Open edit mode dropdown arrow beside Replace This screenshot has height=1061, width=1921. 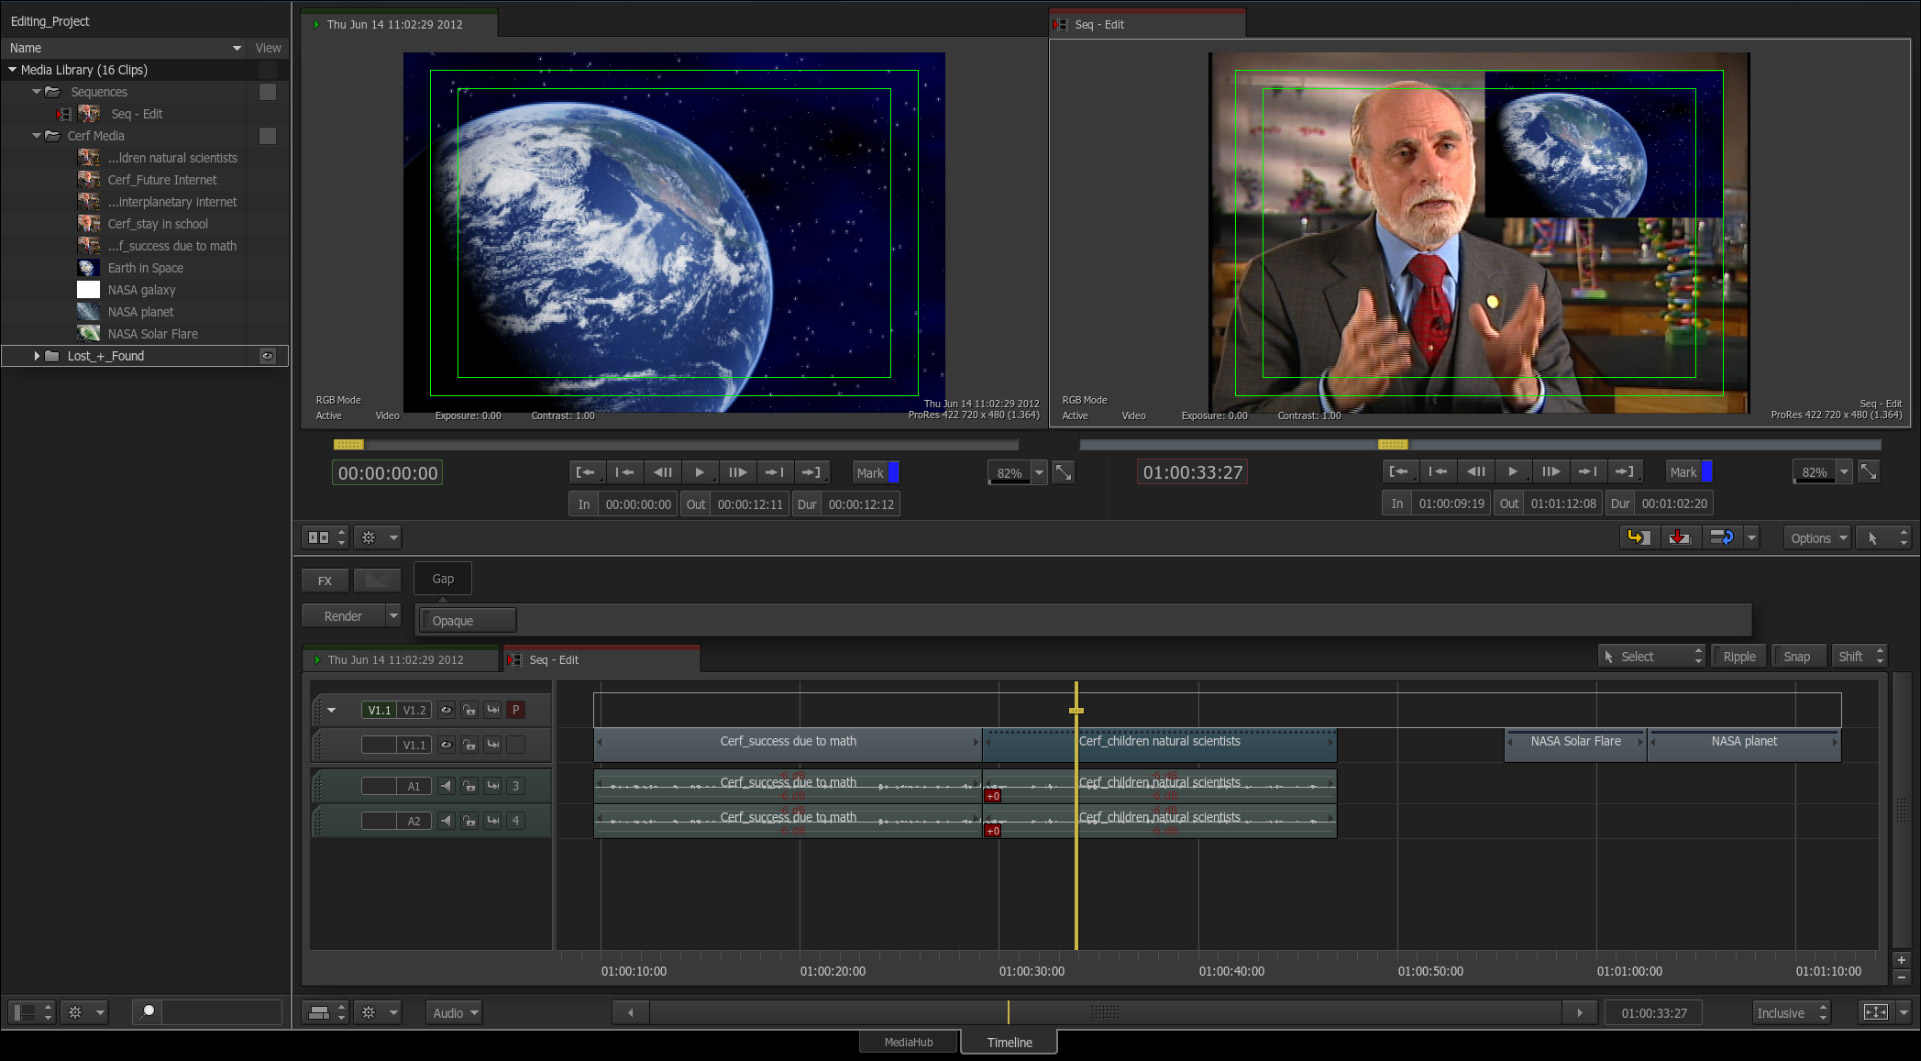pyautogui.click(x=1751, y=537)
